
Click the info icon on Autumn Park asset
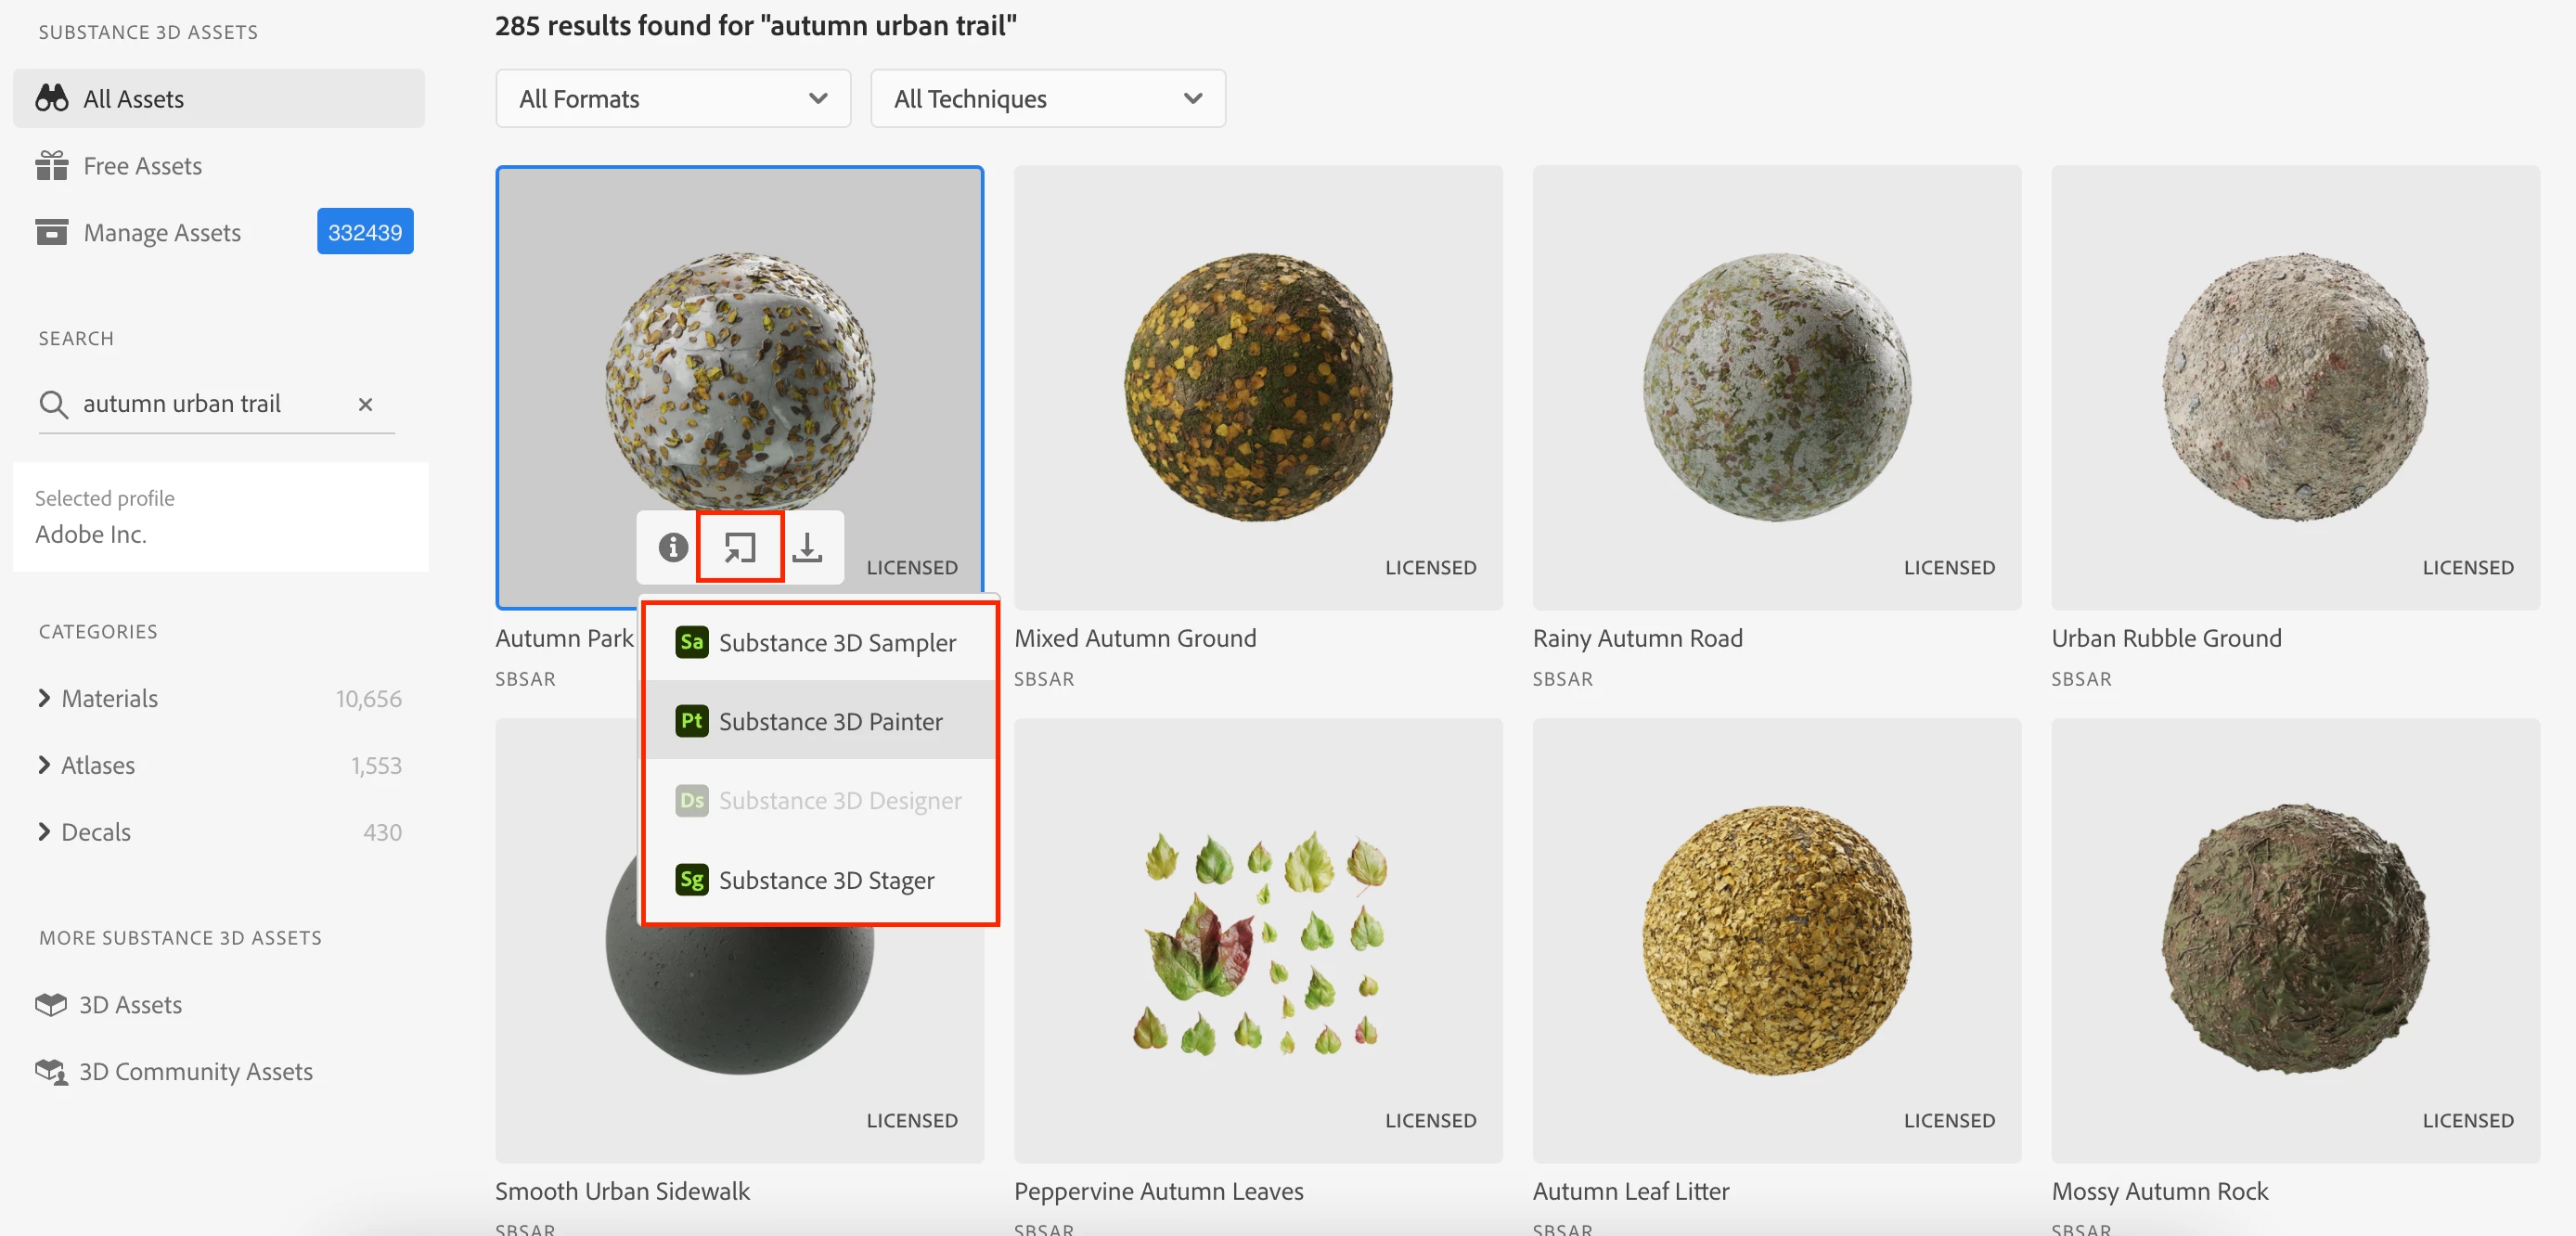[x=673, y=547]
